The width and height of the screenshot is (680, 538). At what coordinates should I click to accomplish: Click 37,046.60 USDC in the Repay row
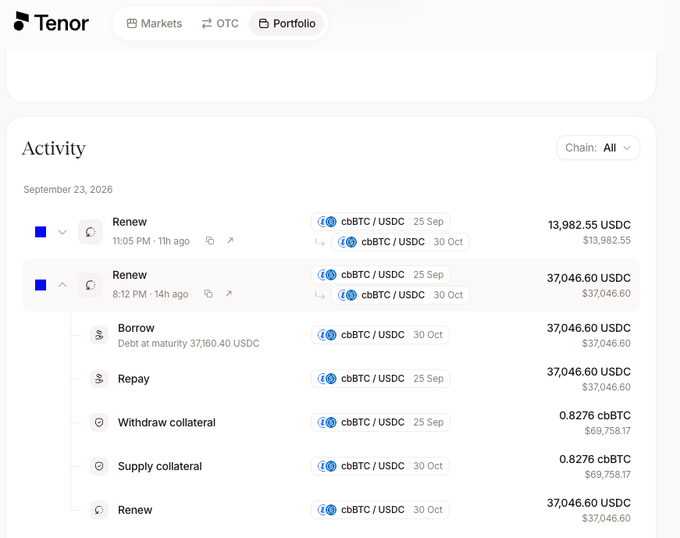click(588, 372)
